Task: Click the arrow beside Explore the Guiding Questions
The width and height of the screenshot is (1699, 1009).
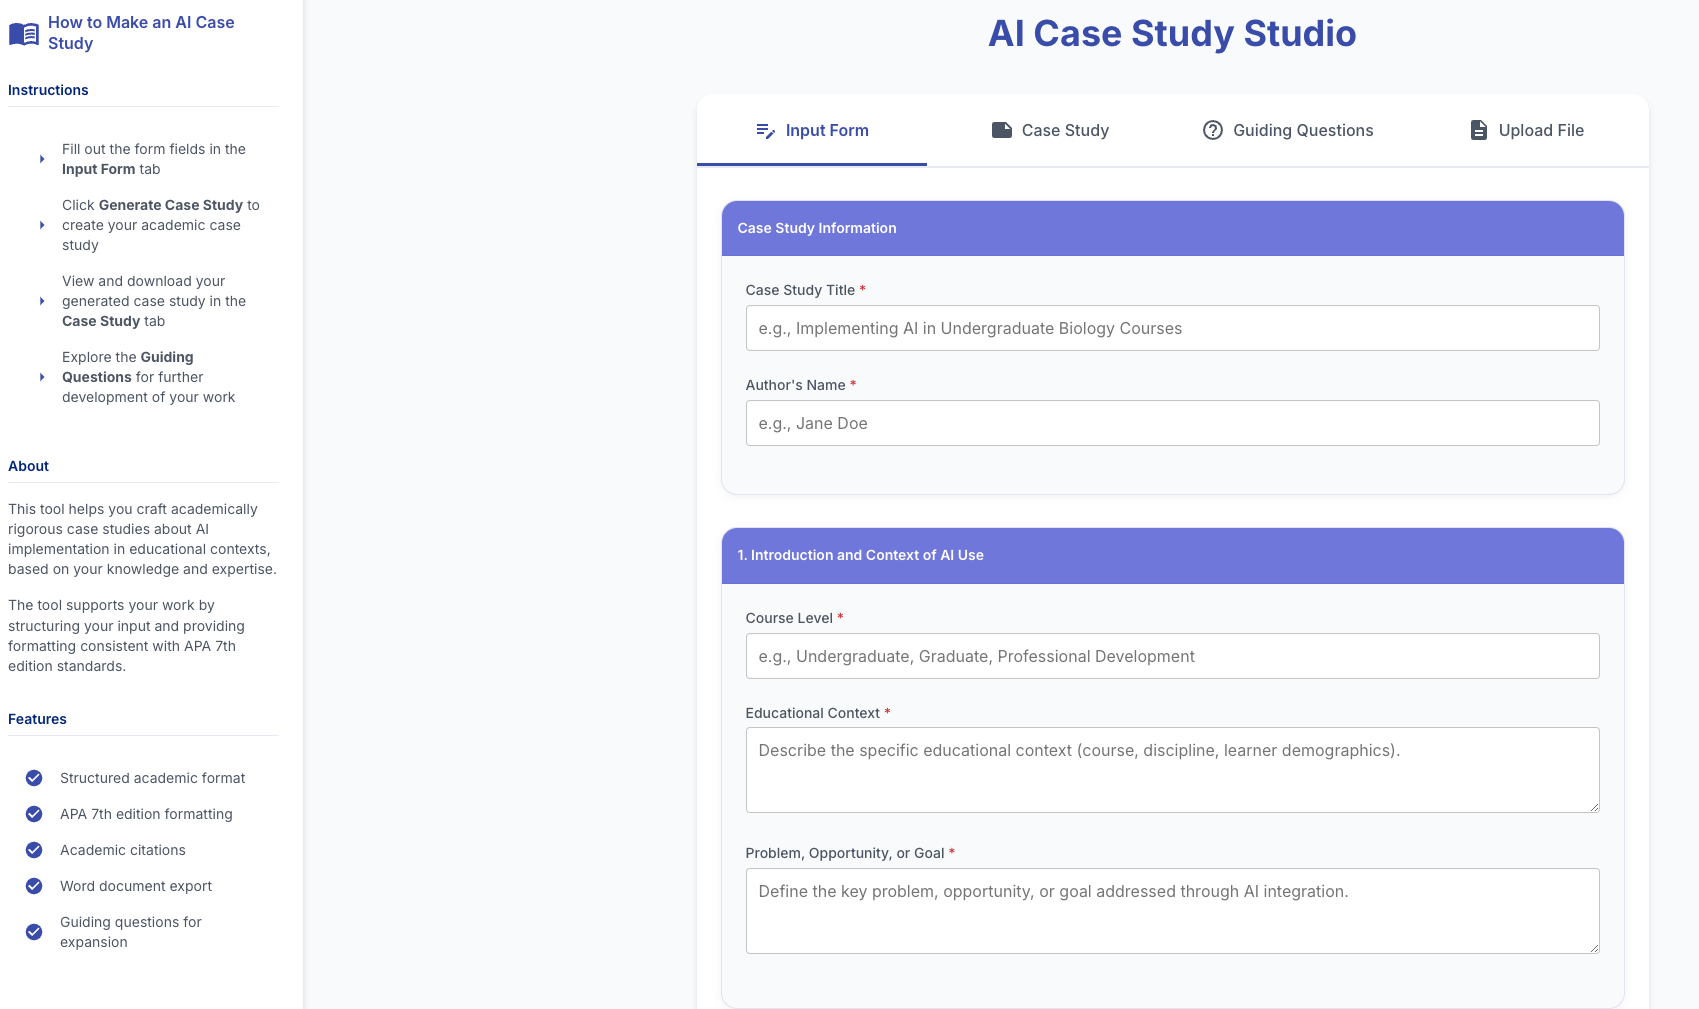Action: click(x=42, y=377)
